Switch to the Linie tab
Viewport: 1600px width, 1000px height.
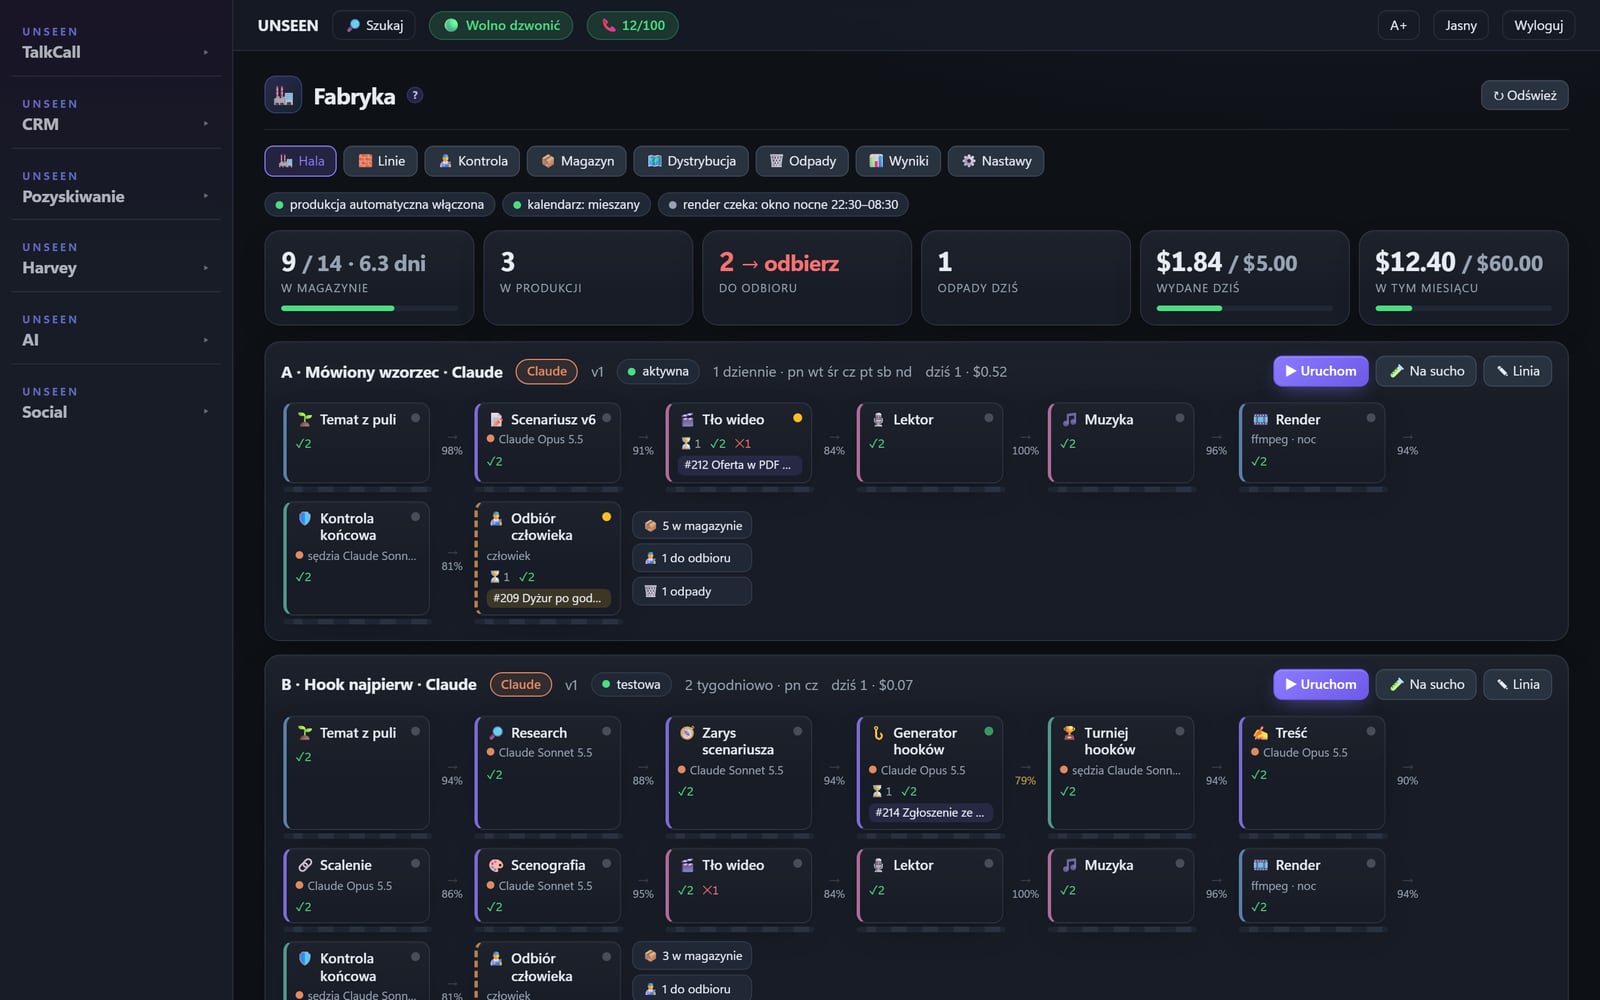click(x=381, y=161)
